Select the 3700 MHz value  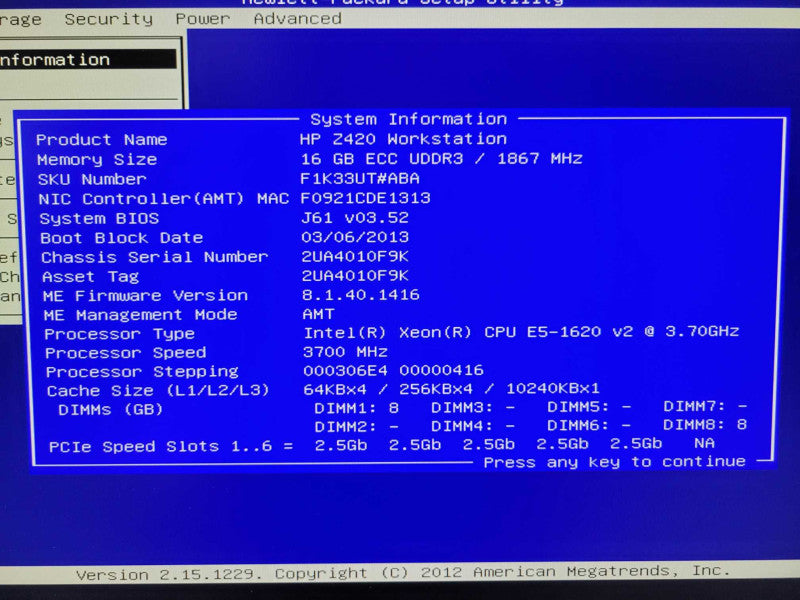coord(345,352)
